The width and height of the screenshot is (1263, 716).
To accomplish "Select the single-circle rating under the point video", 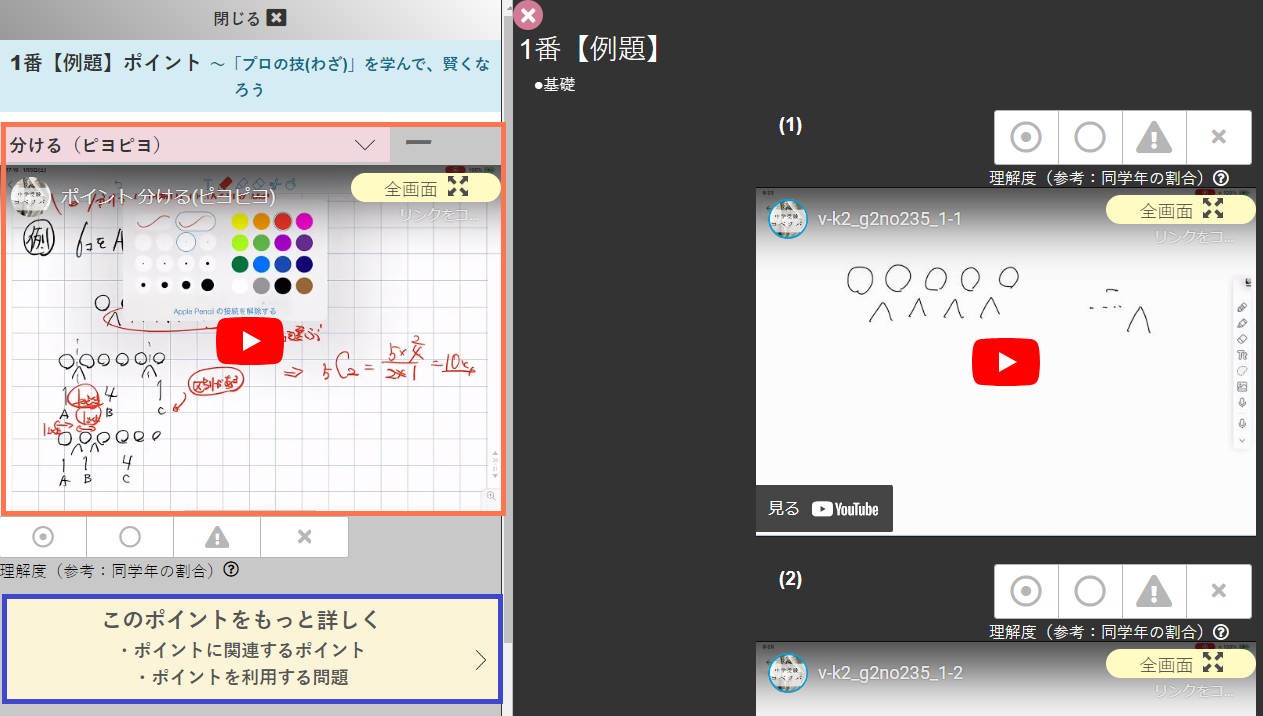I will point(130,537).
